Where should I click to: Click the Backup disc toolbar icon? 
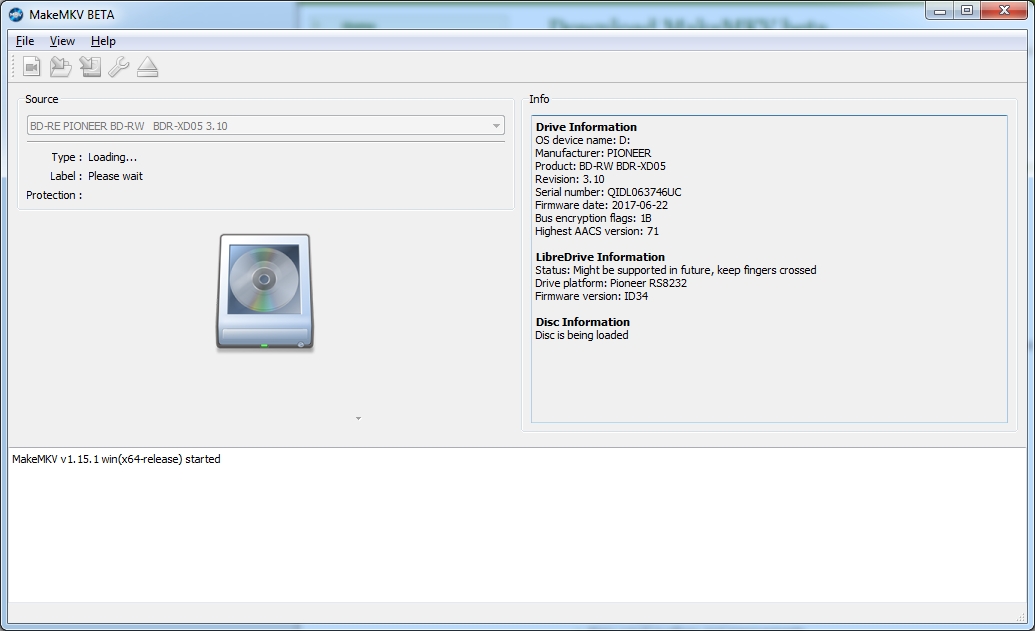tap(90, 67)
